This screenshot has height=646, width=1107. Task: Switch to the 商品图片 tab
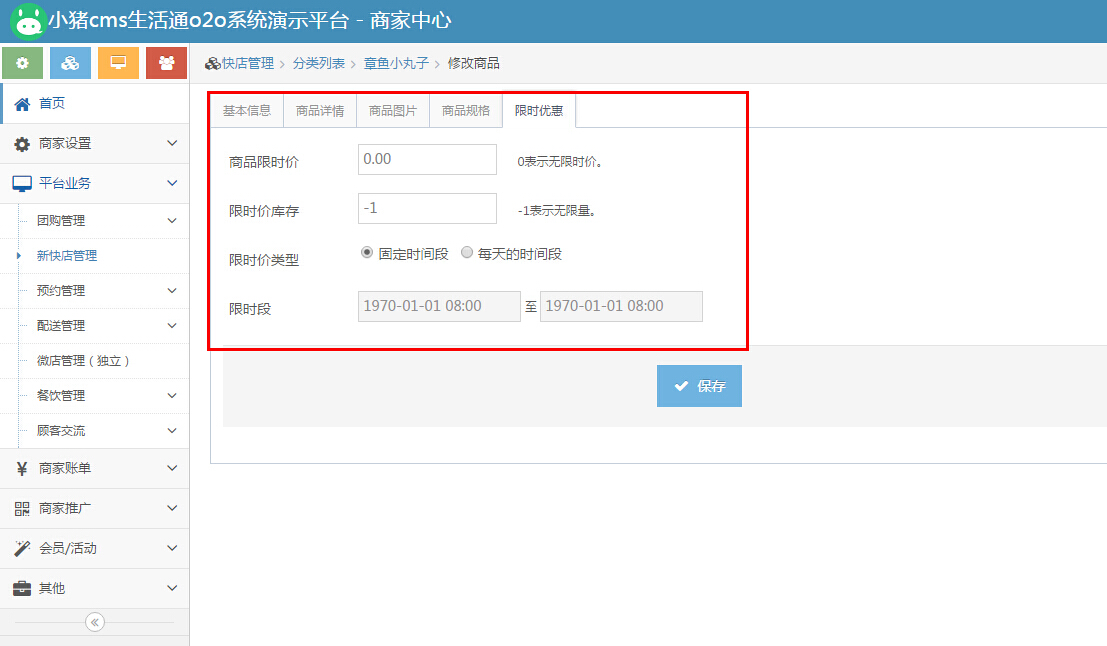tap(393, 111)
